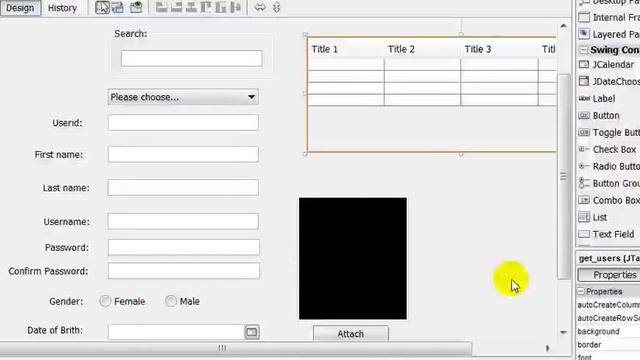The height and width of the screenshot is (360, 640).
Task: Choose Radio Button in palette
Action: tap(609, 166)
